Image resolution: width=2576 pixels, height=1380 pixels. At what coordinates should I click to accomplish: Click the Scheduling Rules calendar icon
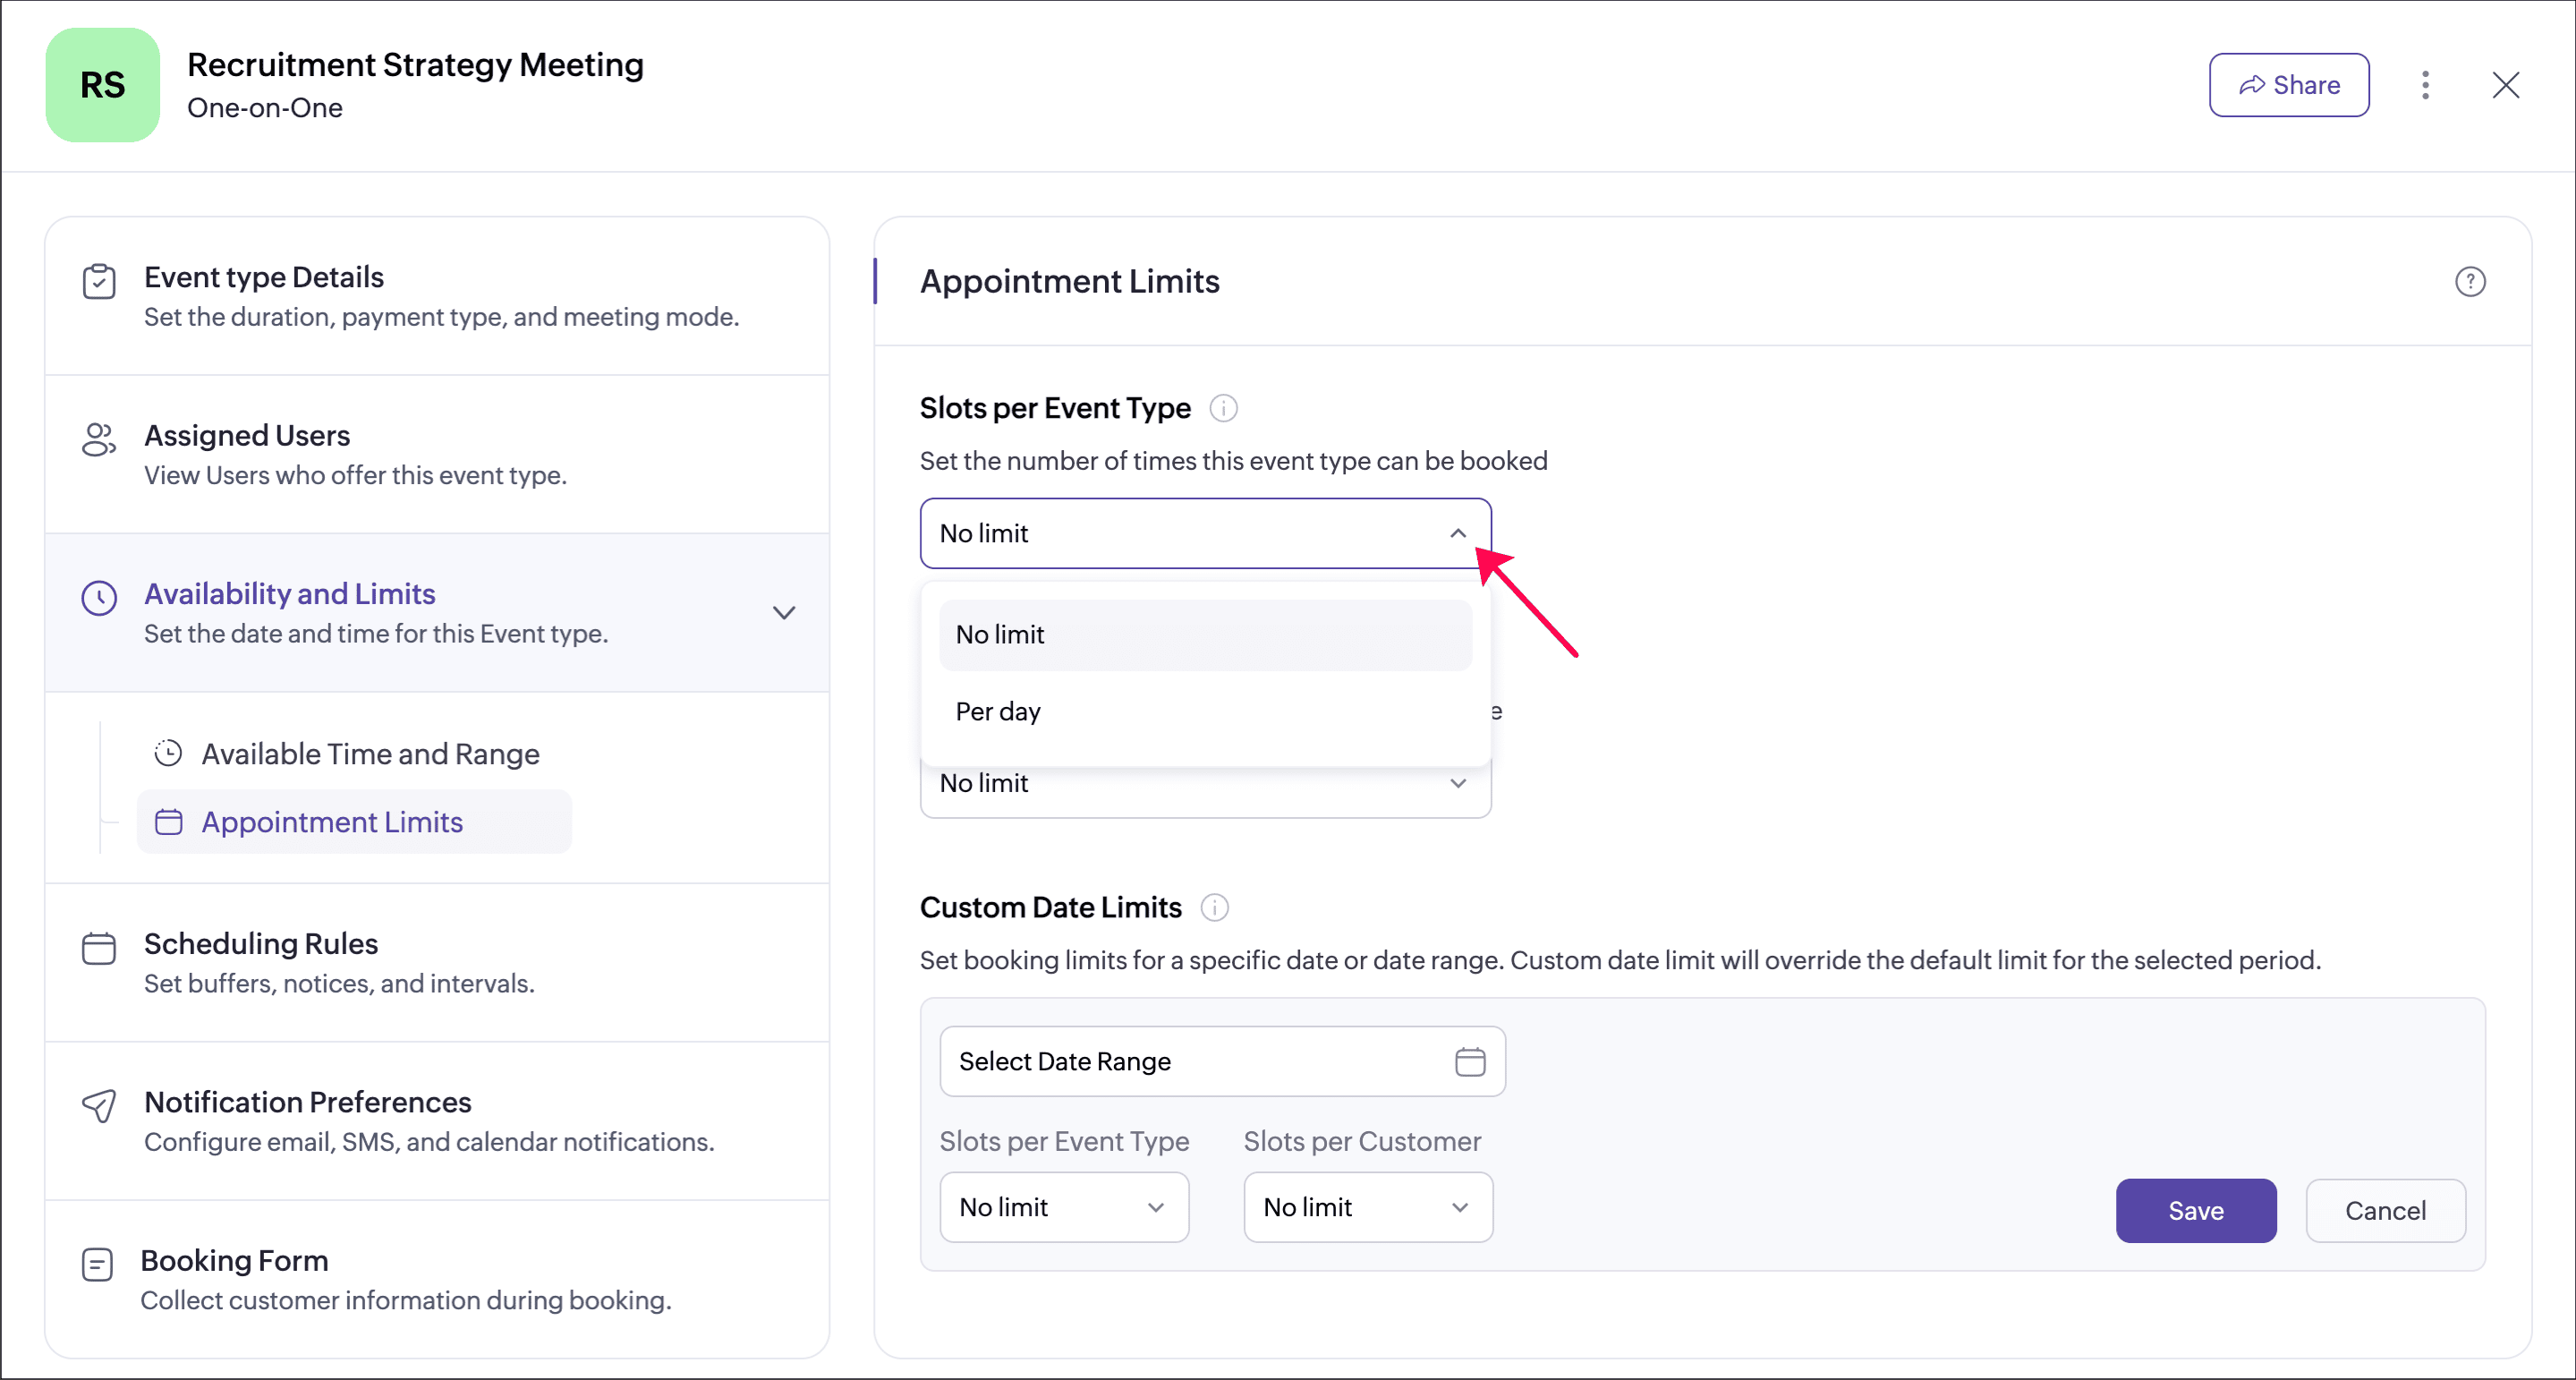click(99, 948)
